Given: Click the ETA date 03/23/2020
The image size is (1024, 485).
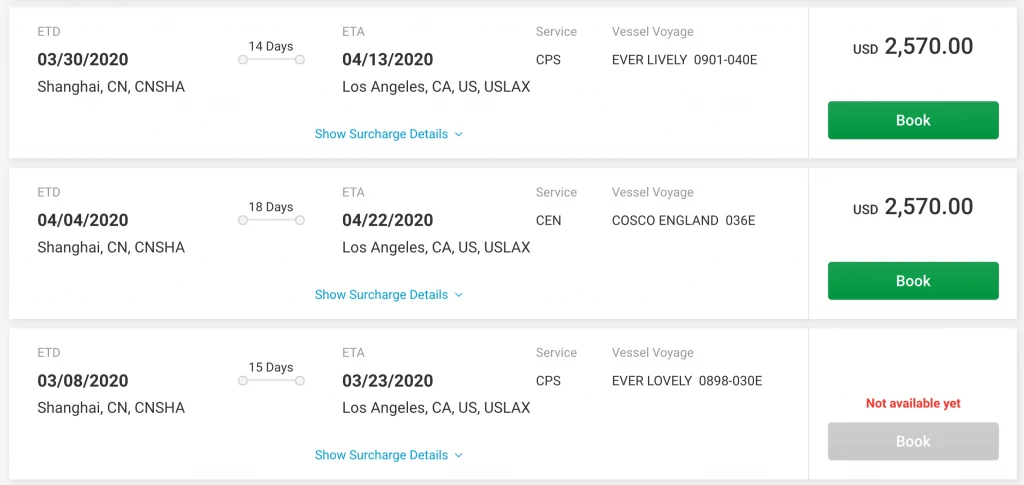Looking at the screenshot, I should point(387,381).
